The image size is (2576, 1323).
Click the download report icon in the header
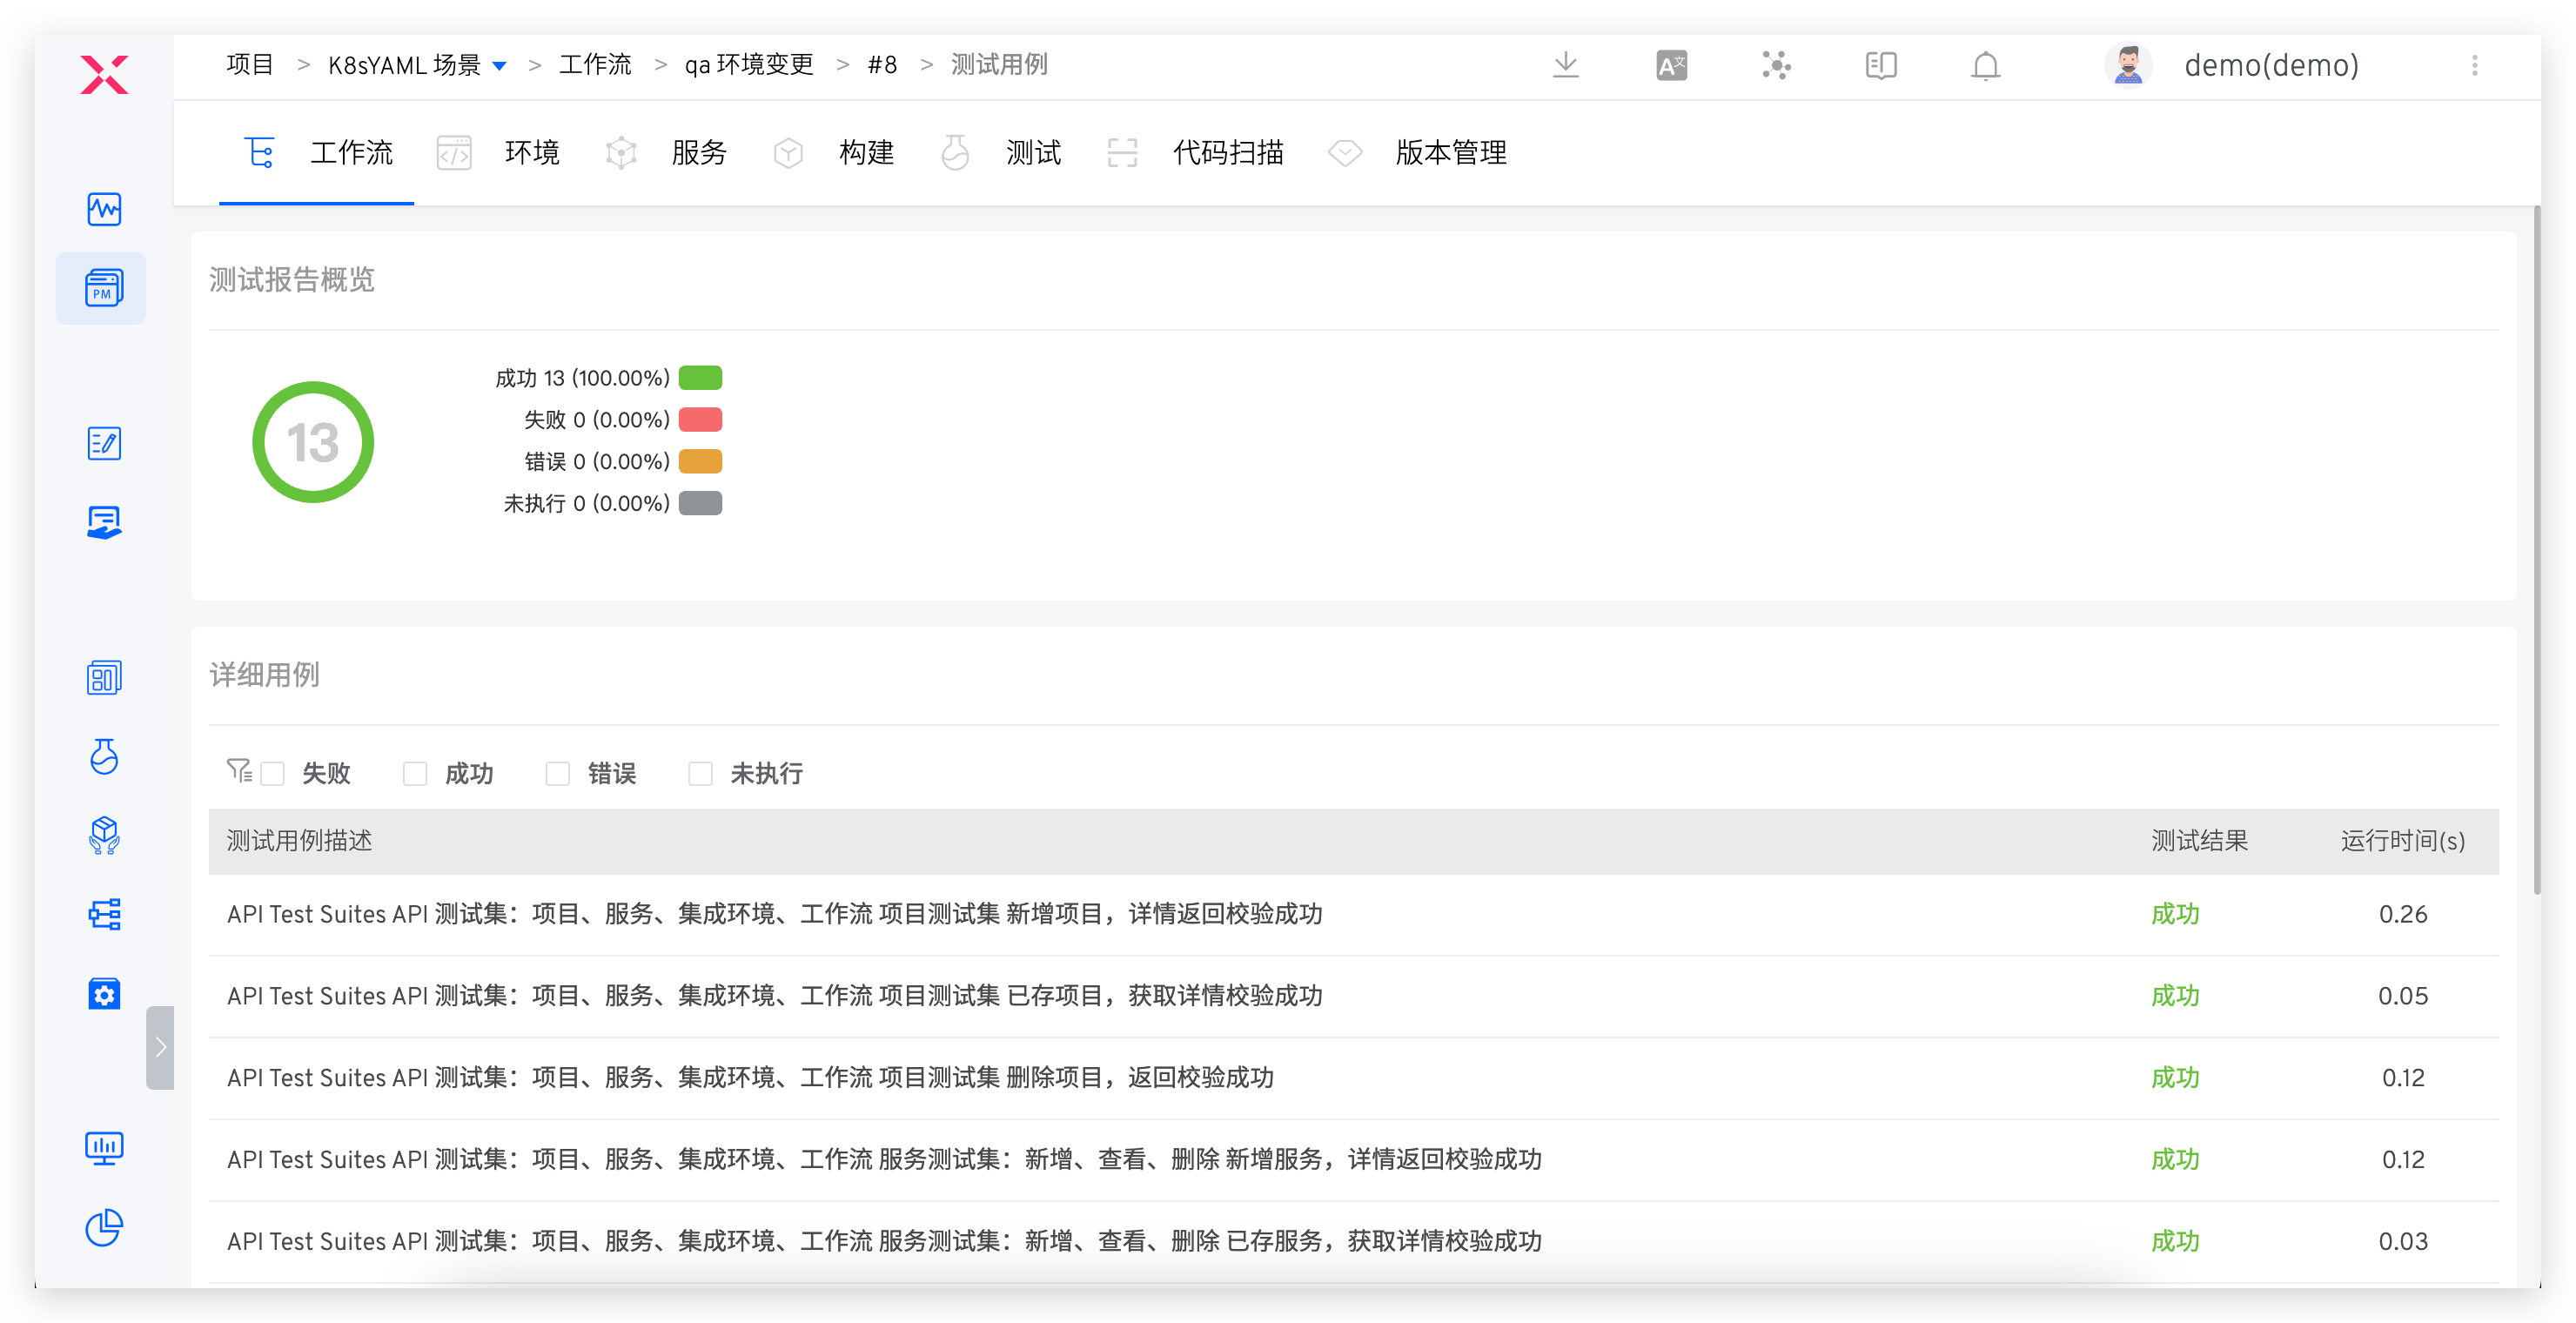click(x=1565, y=65)
